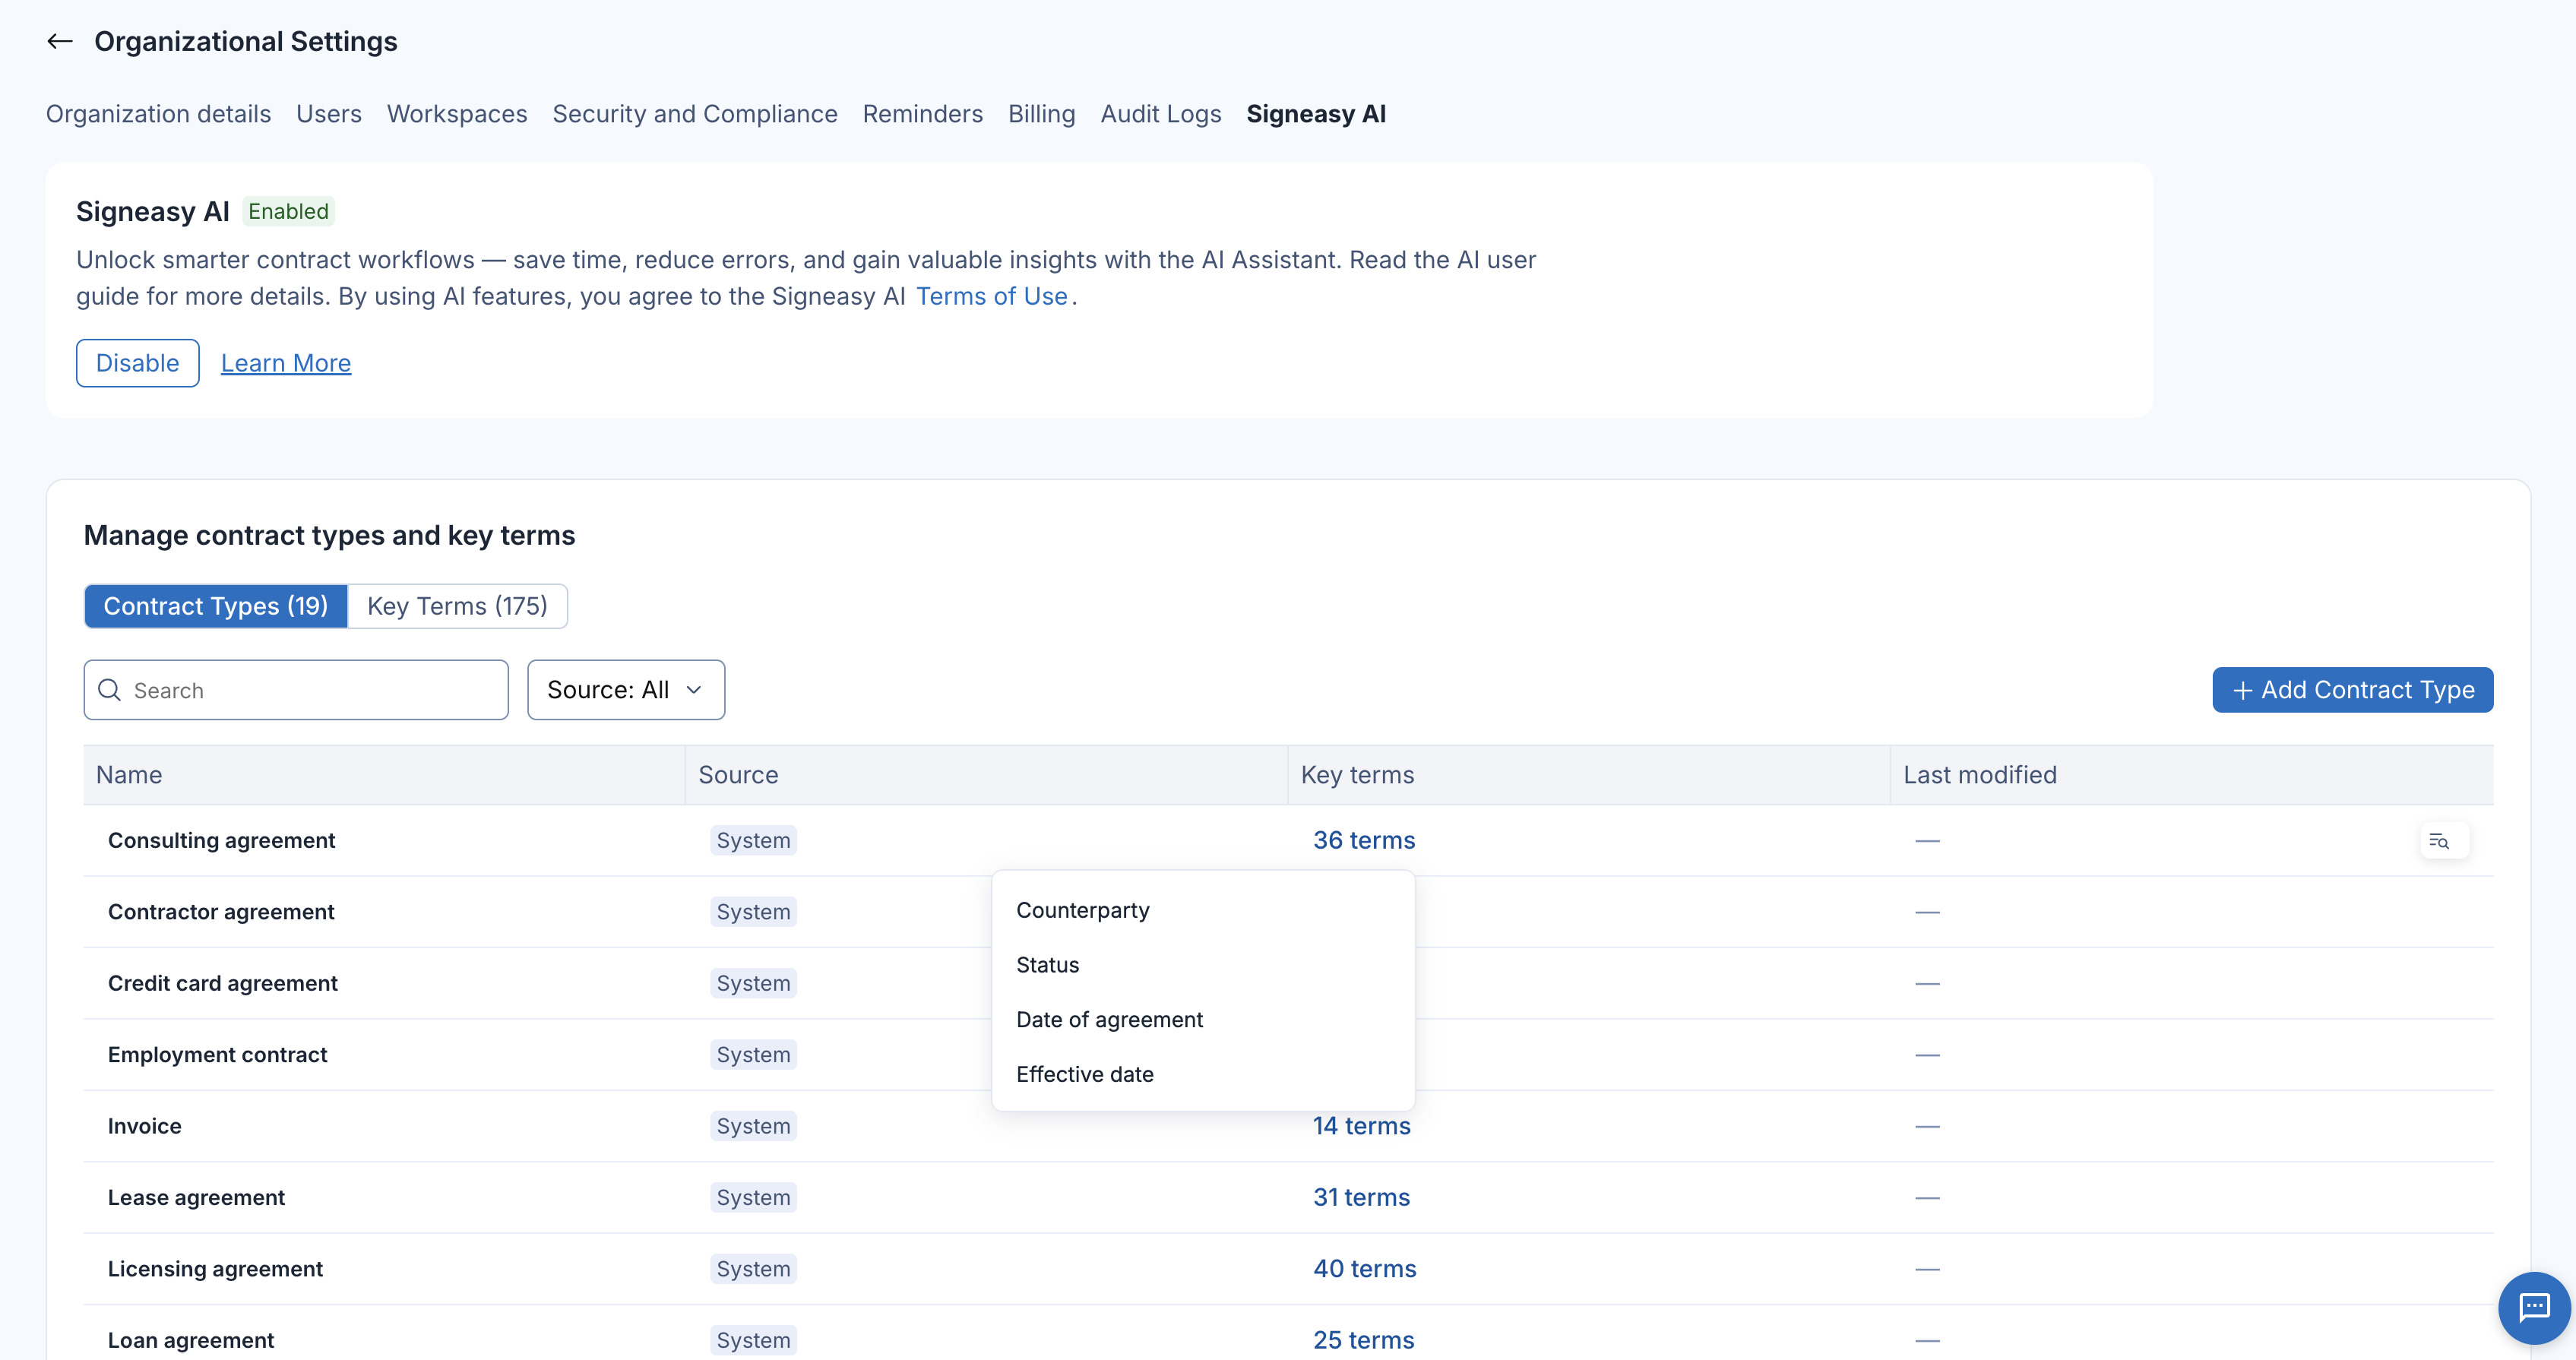
Task: Open the Security and Compliance tab
Action: pos(695,114)
